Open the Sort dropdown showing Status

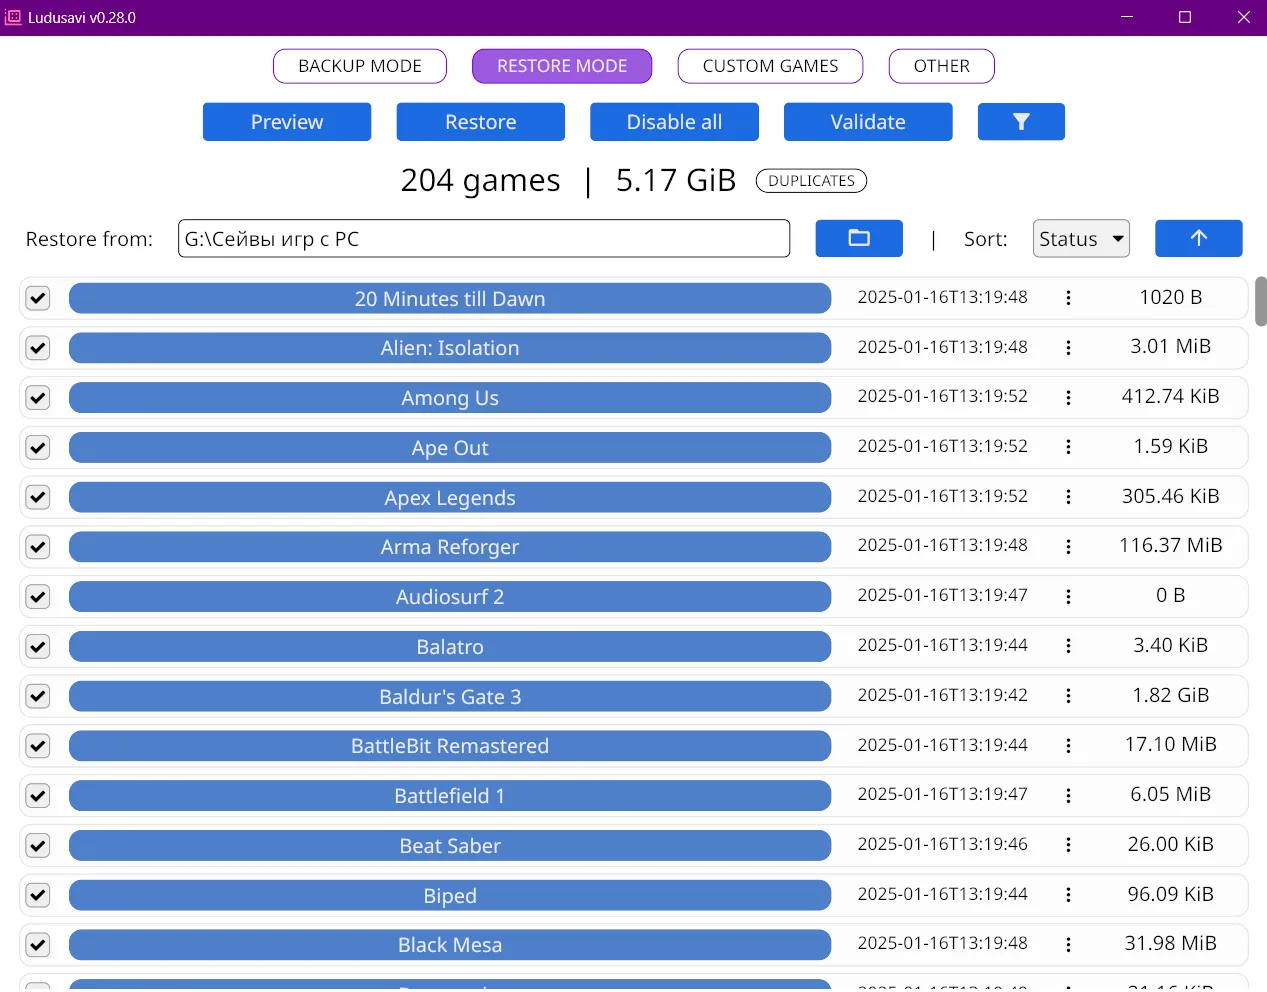[1081, 238]
